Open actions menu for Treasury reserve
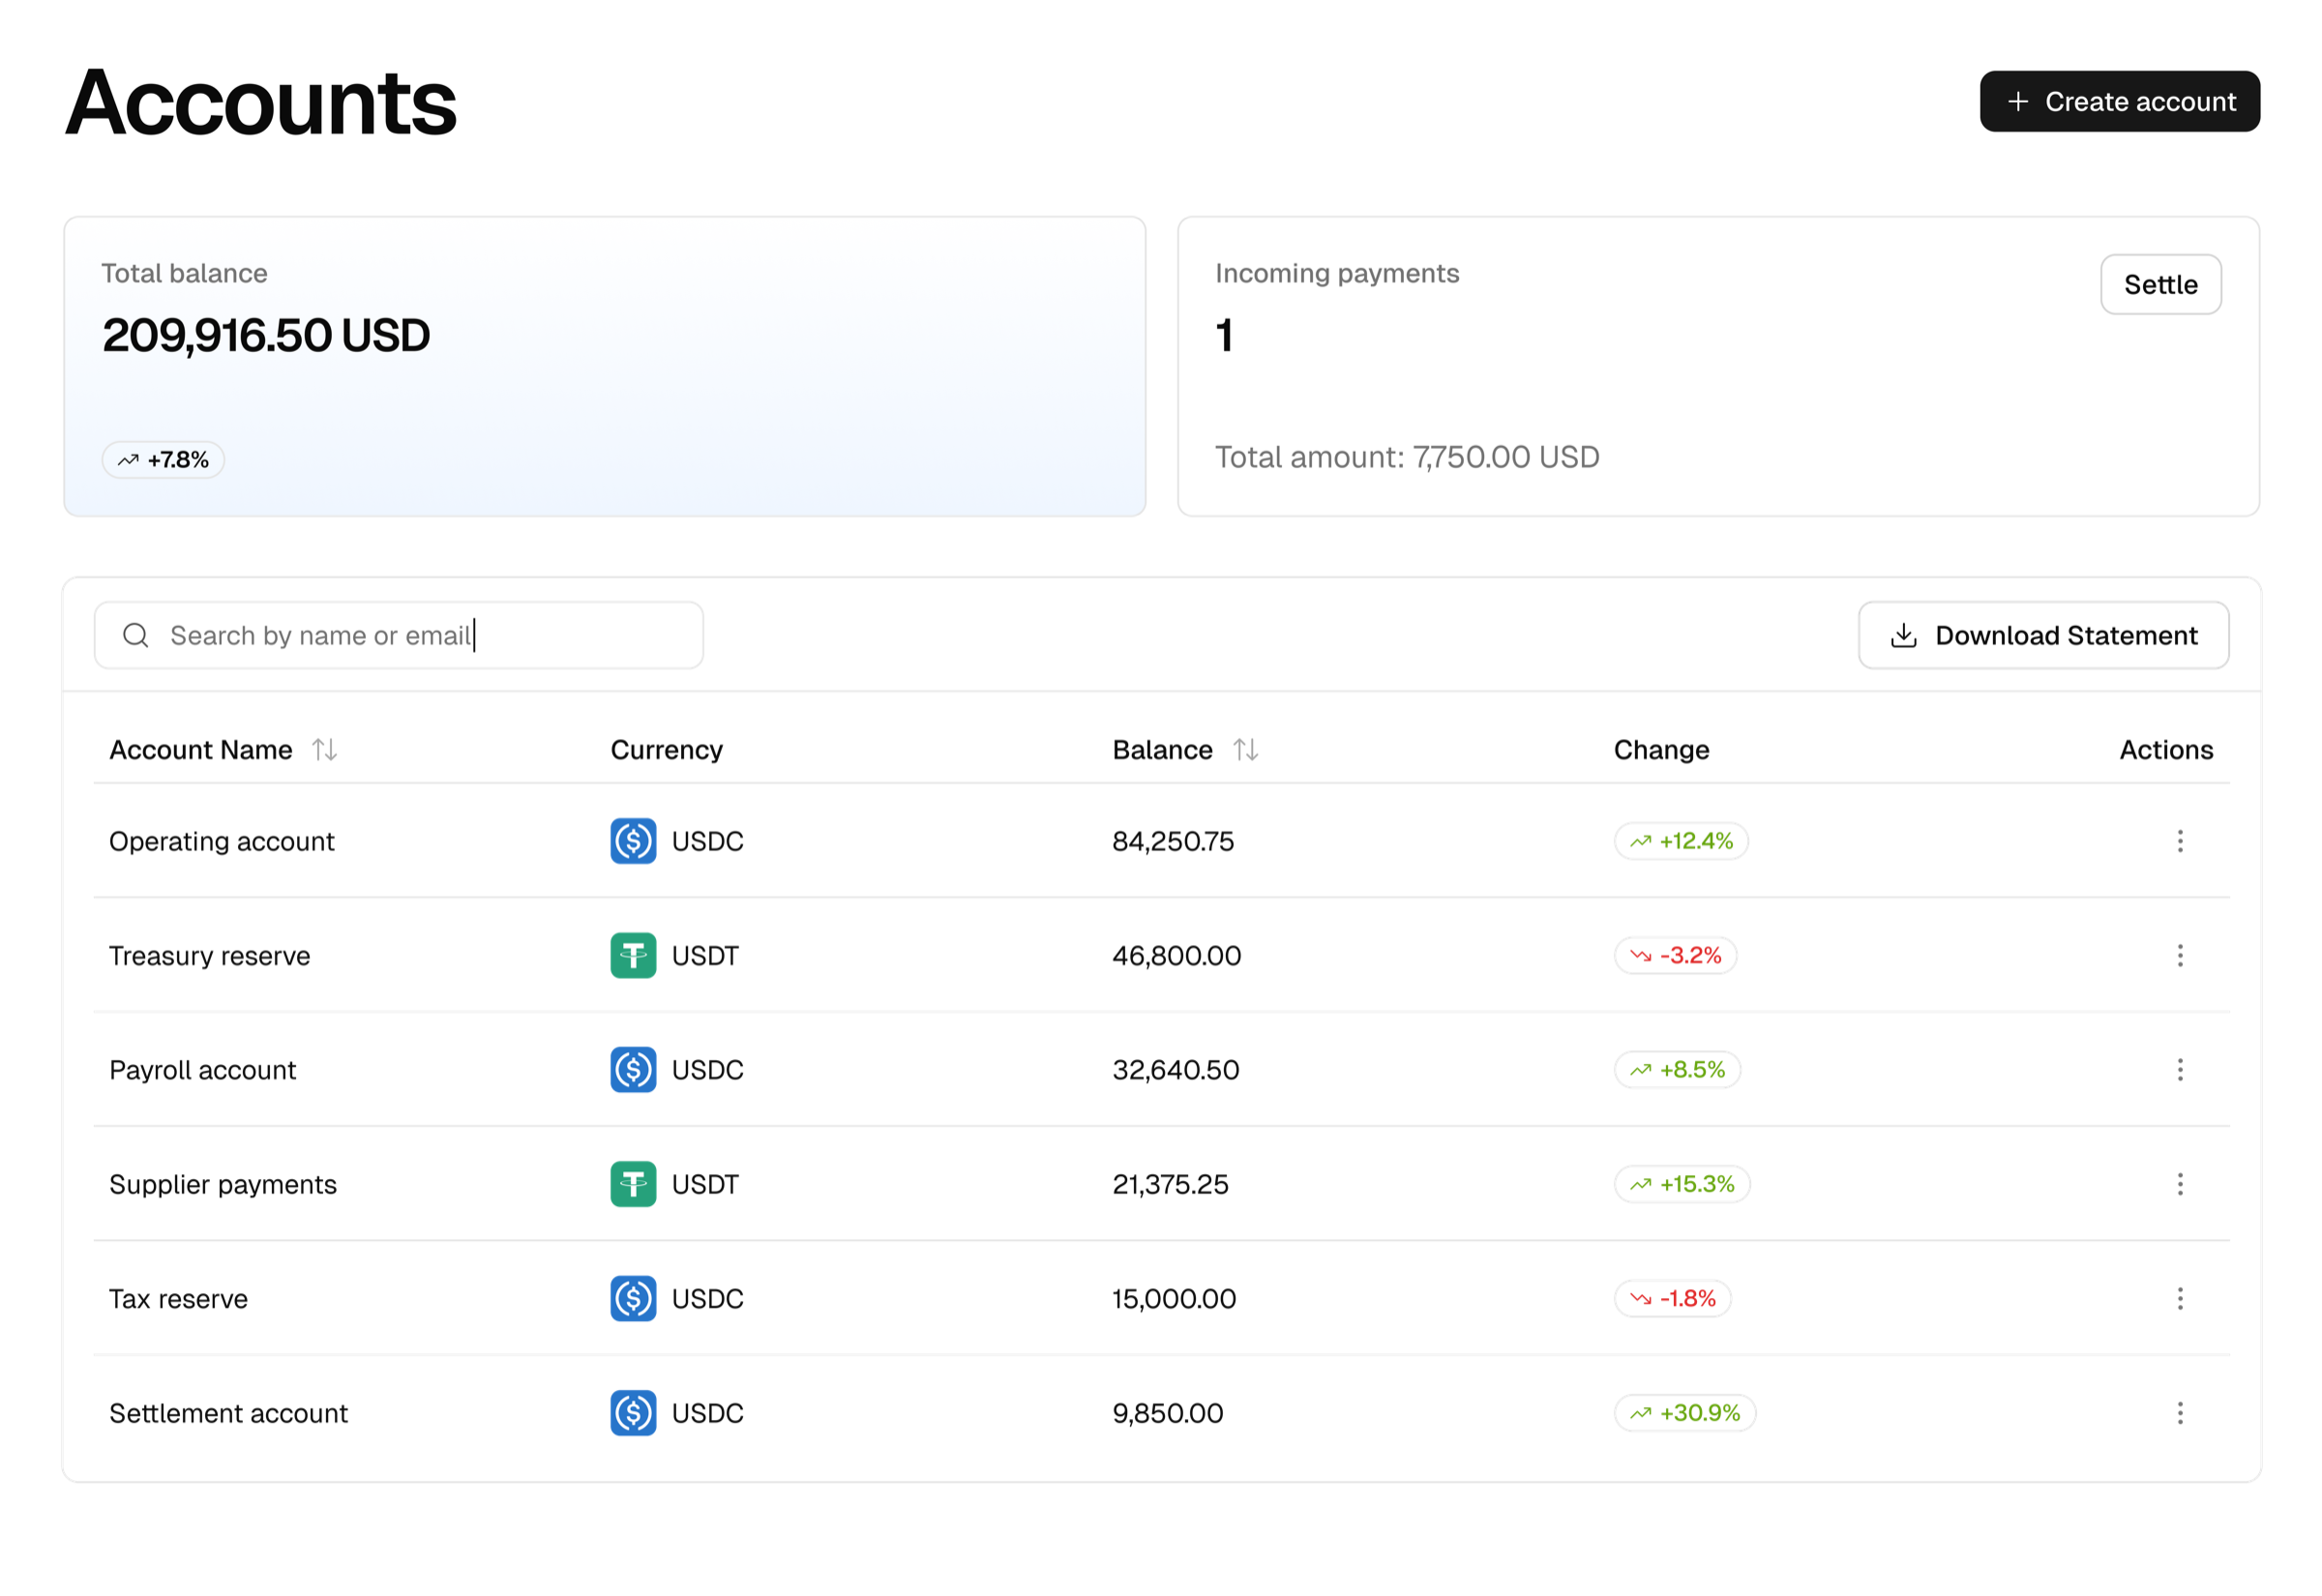This screenshot has height=1596, width=2322. click(x=2179, y=955)
